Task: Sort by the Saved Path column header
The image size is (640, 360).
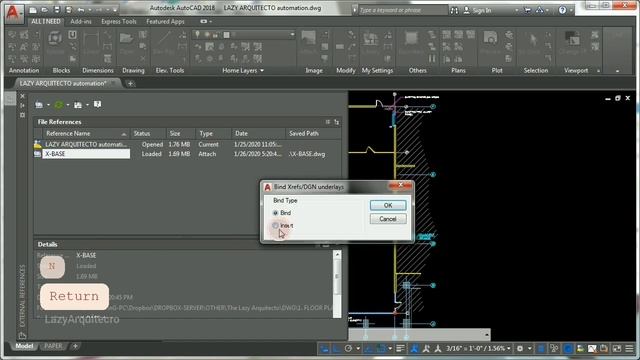Action: (x=312, y=133)
